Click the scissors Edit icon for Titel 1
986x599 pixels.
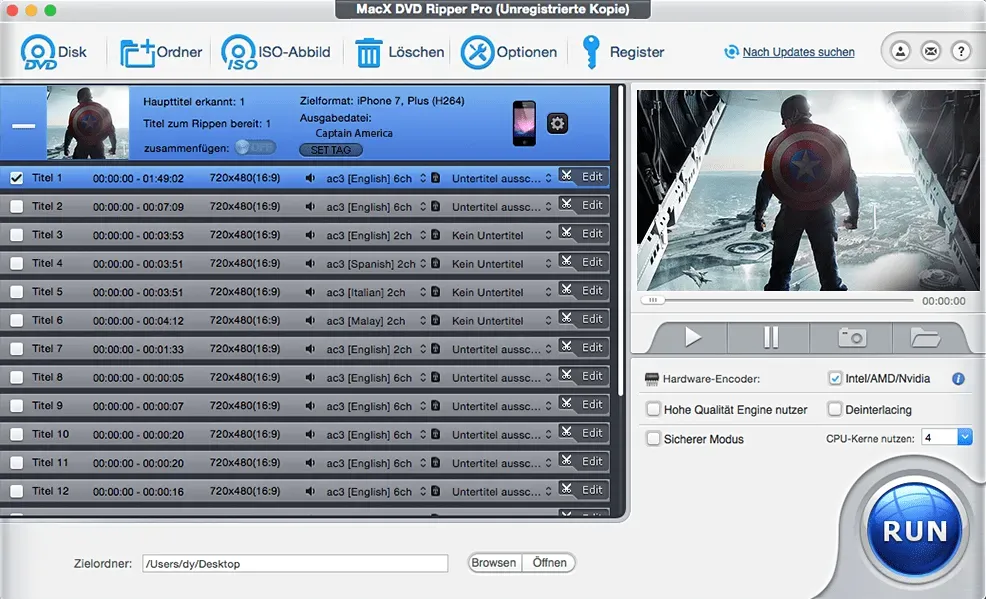(x=567, y=176)
